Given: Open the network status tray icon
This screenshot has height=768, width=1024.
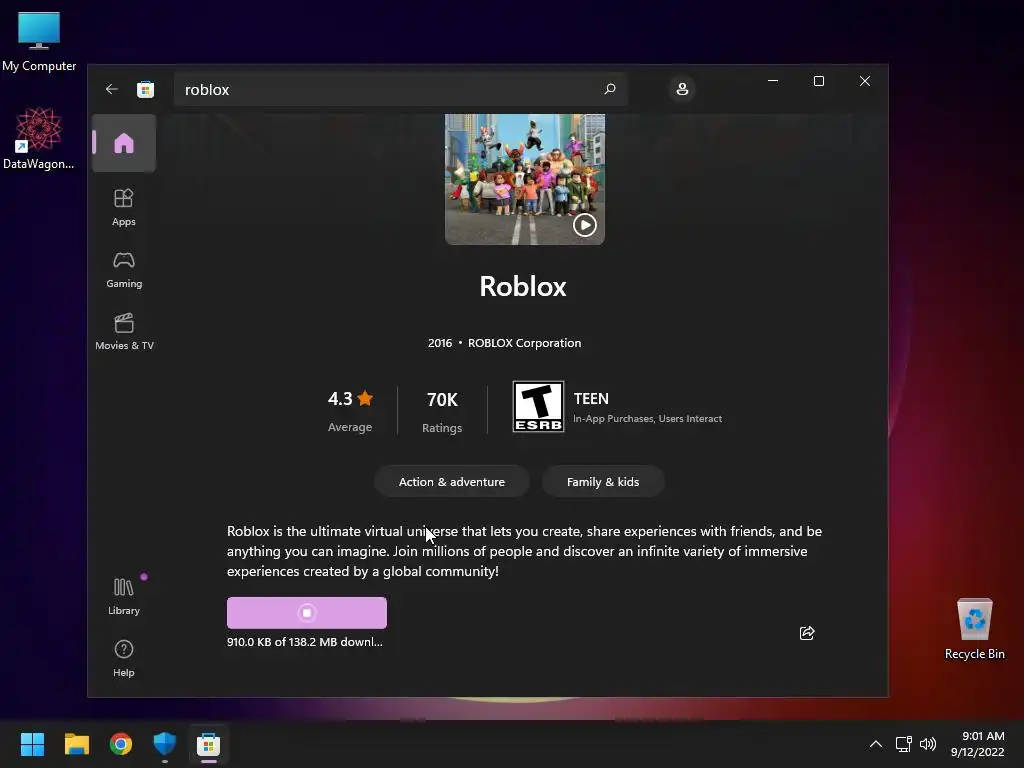Looking at the screenshot, I should click(x=903, y=744).
